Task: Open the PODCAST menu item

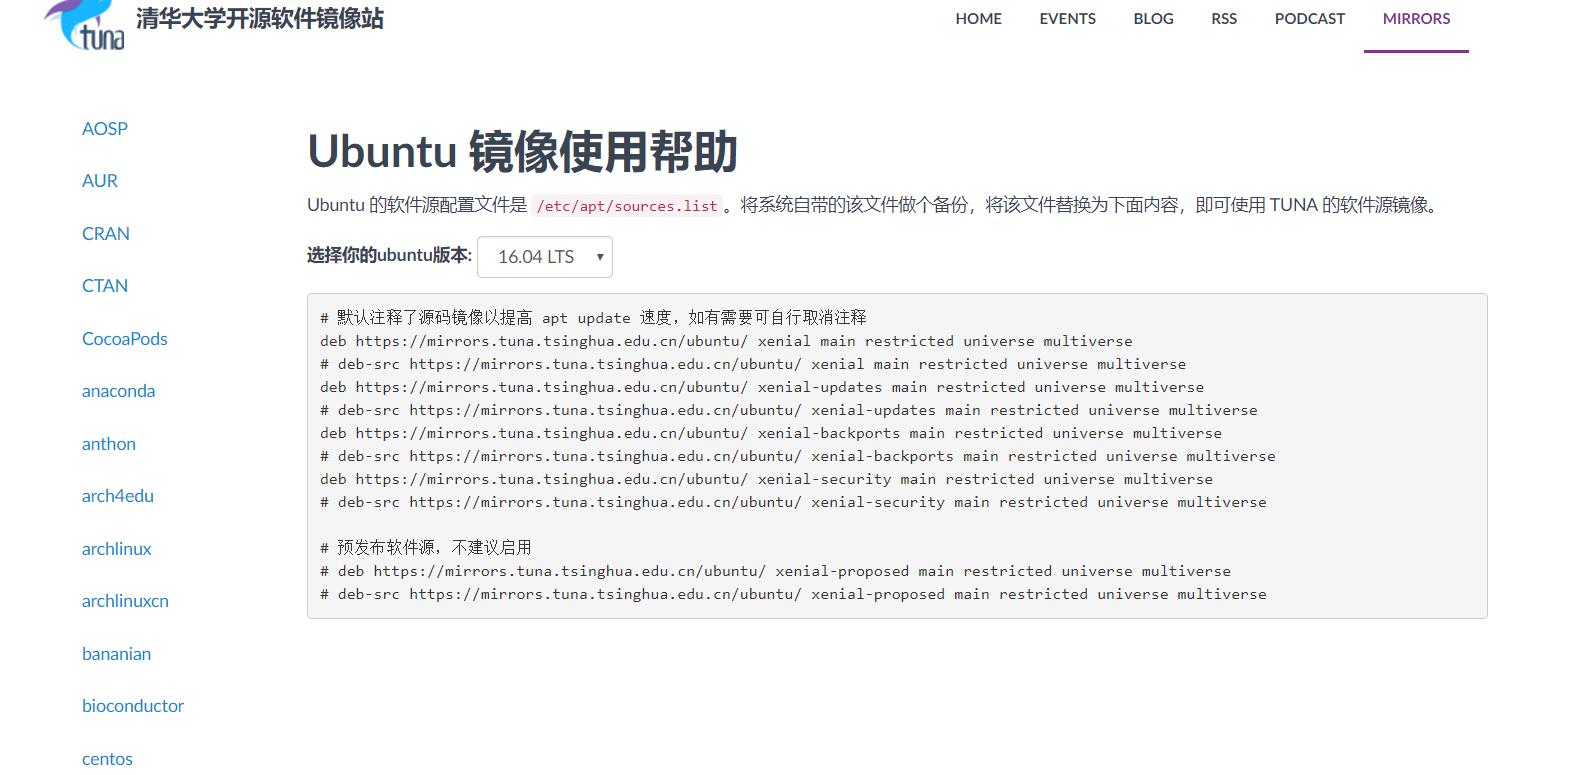Action: [1309, 19]
